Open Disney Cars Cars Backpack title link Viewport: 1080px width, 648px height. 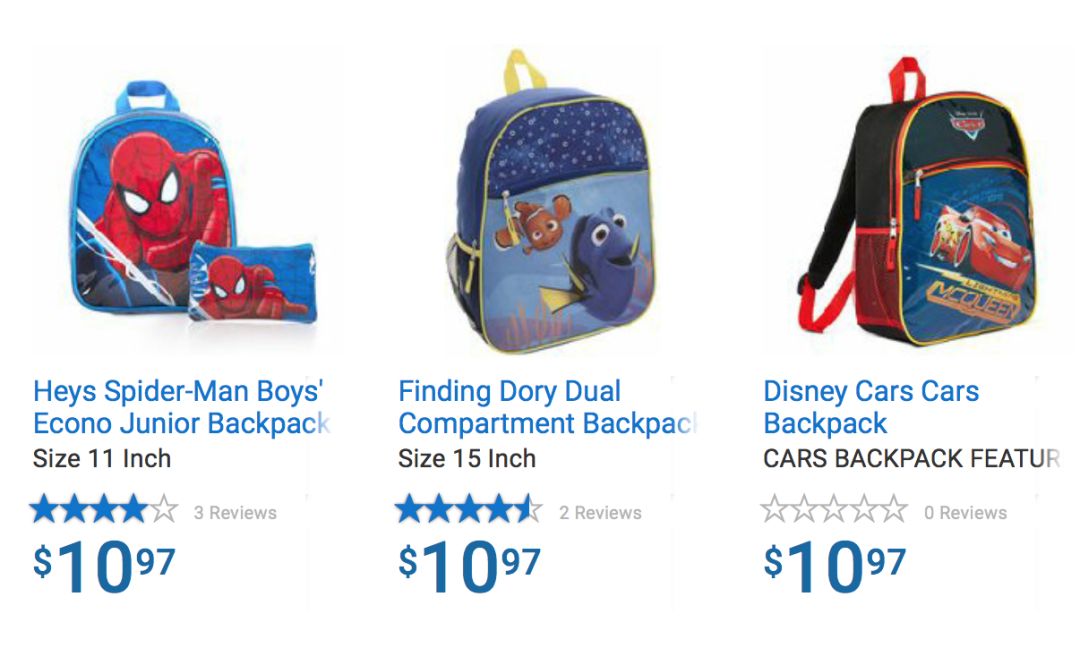871,407
